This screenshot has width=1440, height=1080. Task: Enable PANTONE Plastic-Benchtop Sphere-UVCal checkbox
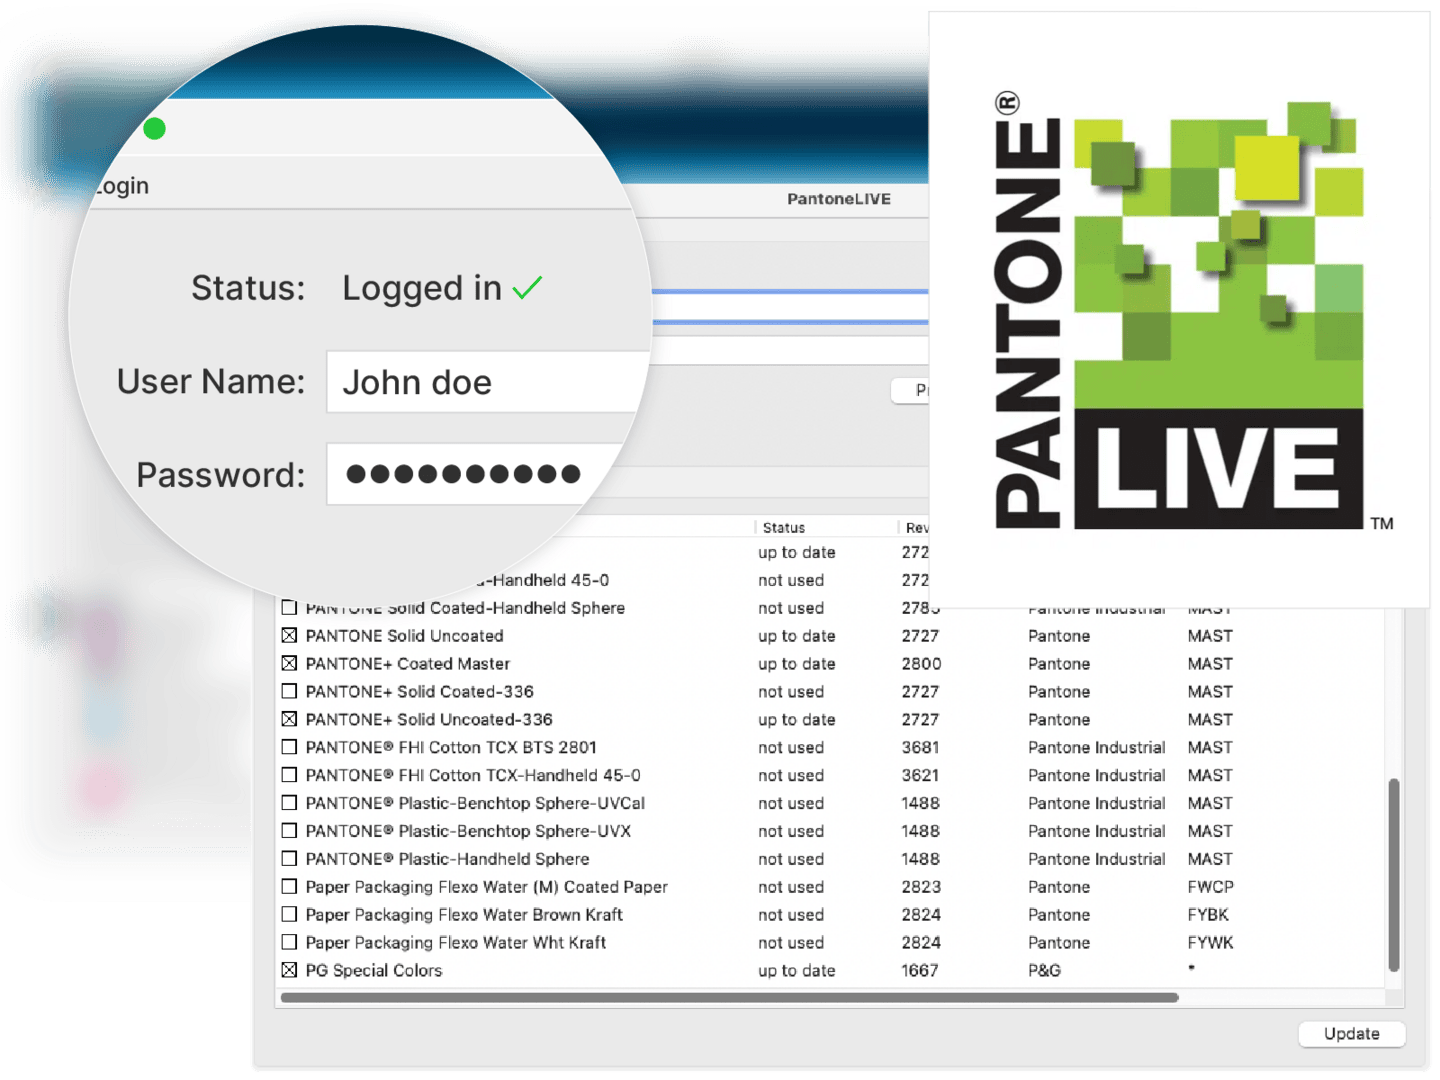pos(289,803)
